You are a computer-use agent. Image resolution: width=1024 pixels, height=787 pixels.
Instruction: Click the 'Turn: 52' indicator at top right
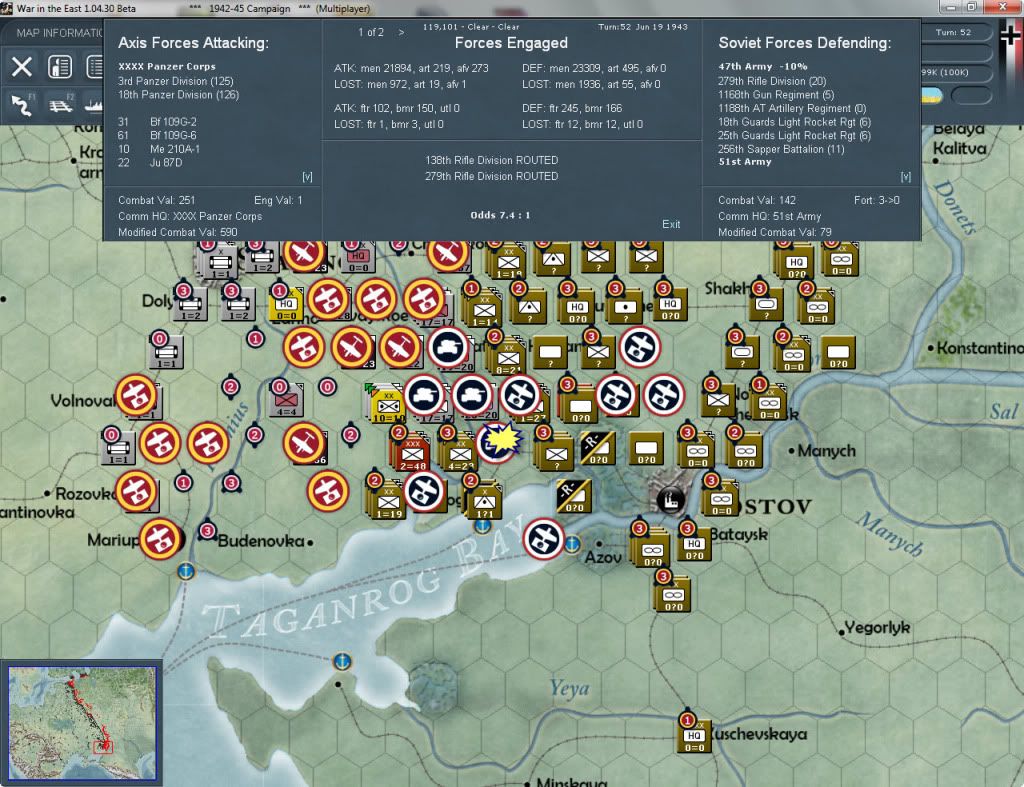click(x=953, y=32)
